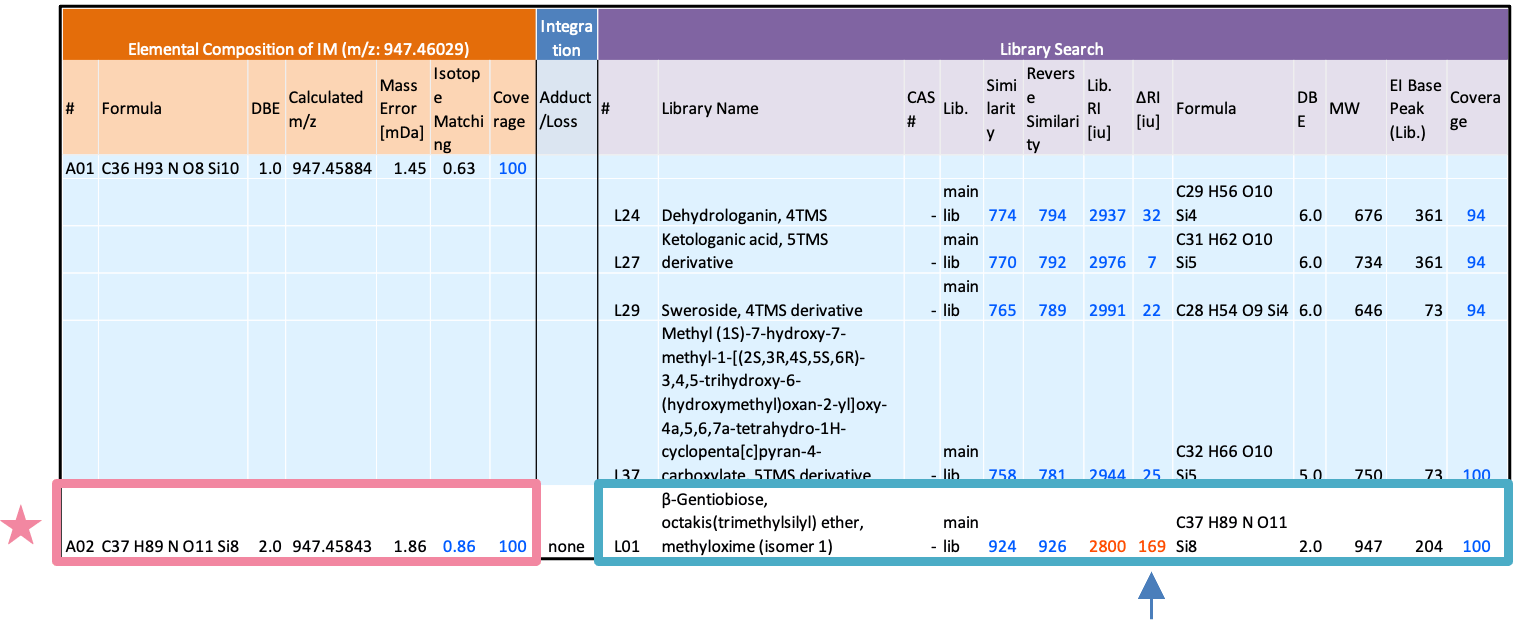Select the Library Search section header
Screen dimensions: 1516x623
(x=1051, y=48)
